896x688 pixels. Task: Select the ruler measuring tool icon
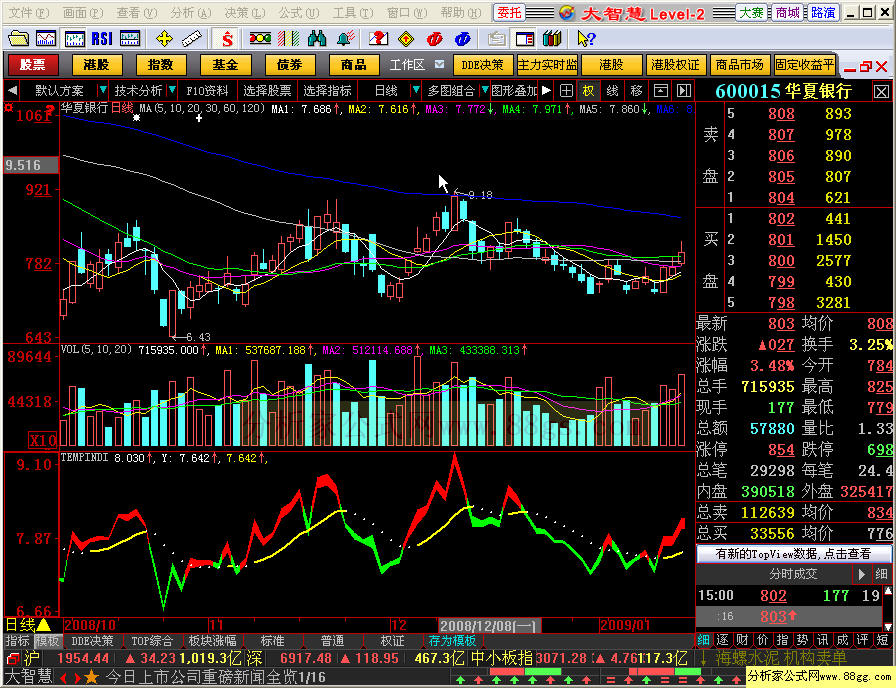pos(191,39)
